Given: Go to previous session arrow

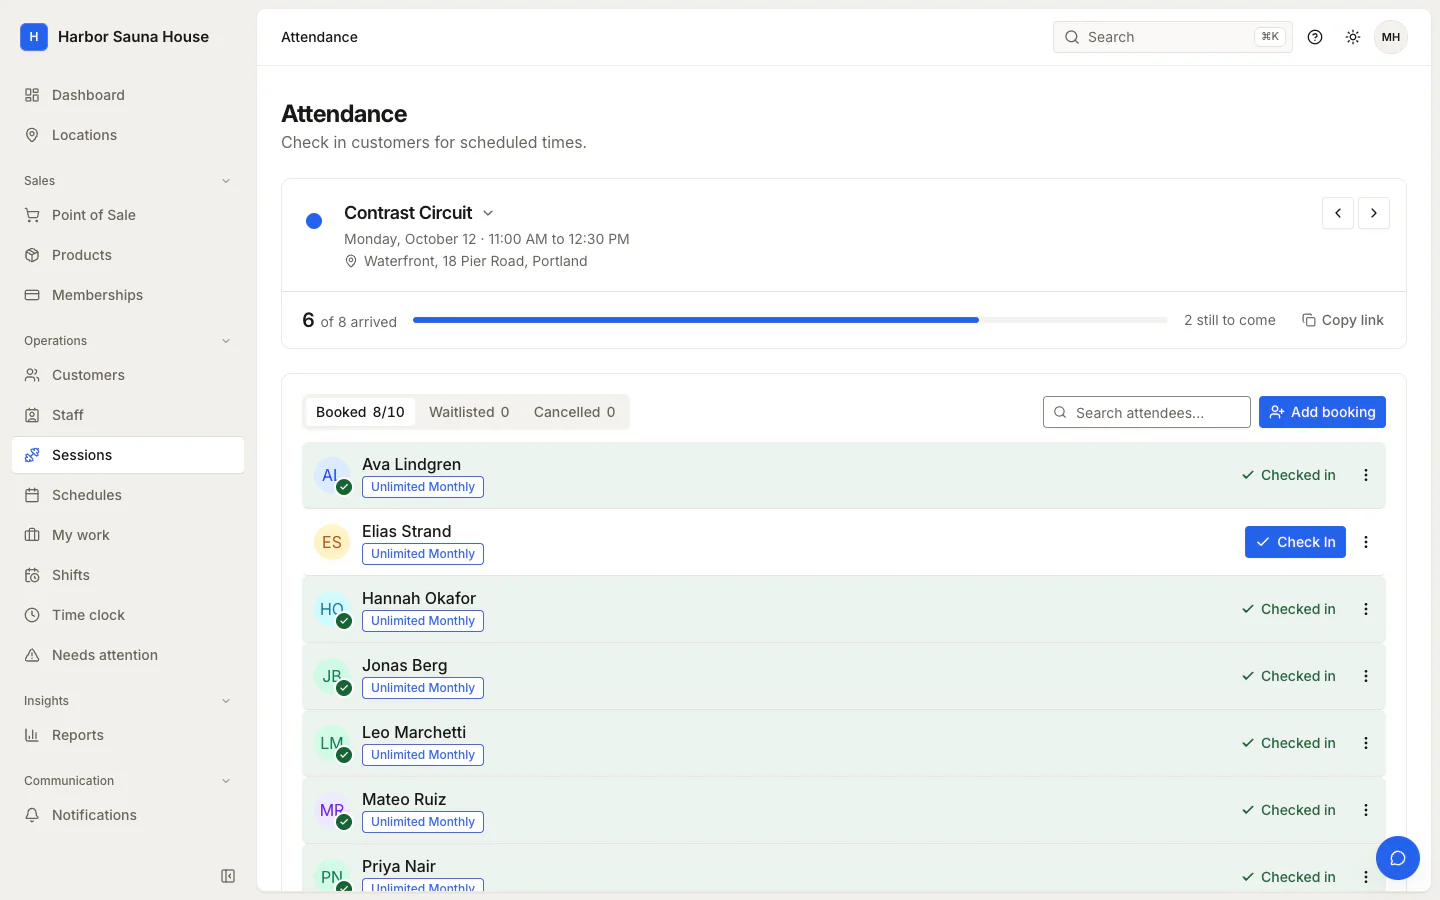Looking at the screenshot, I should click(x=1338, y=213).
